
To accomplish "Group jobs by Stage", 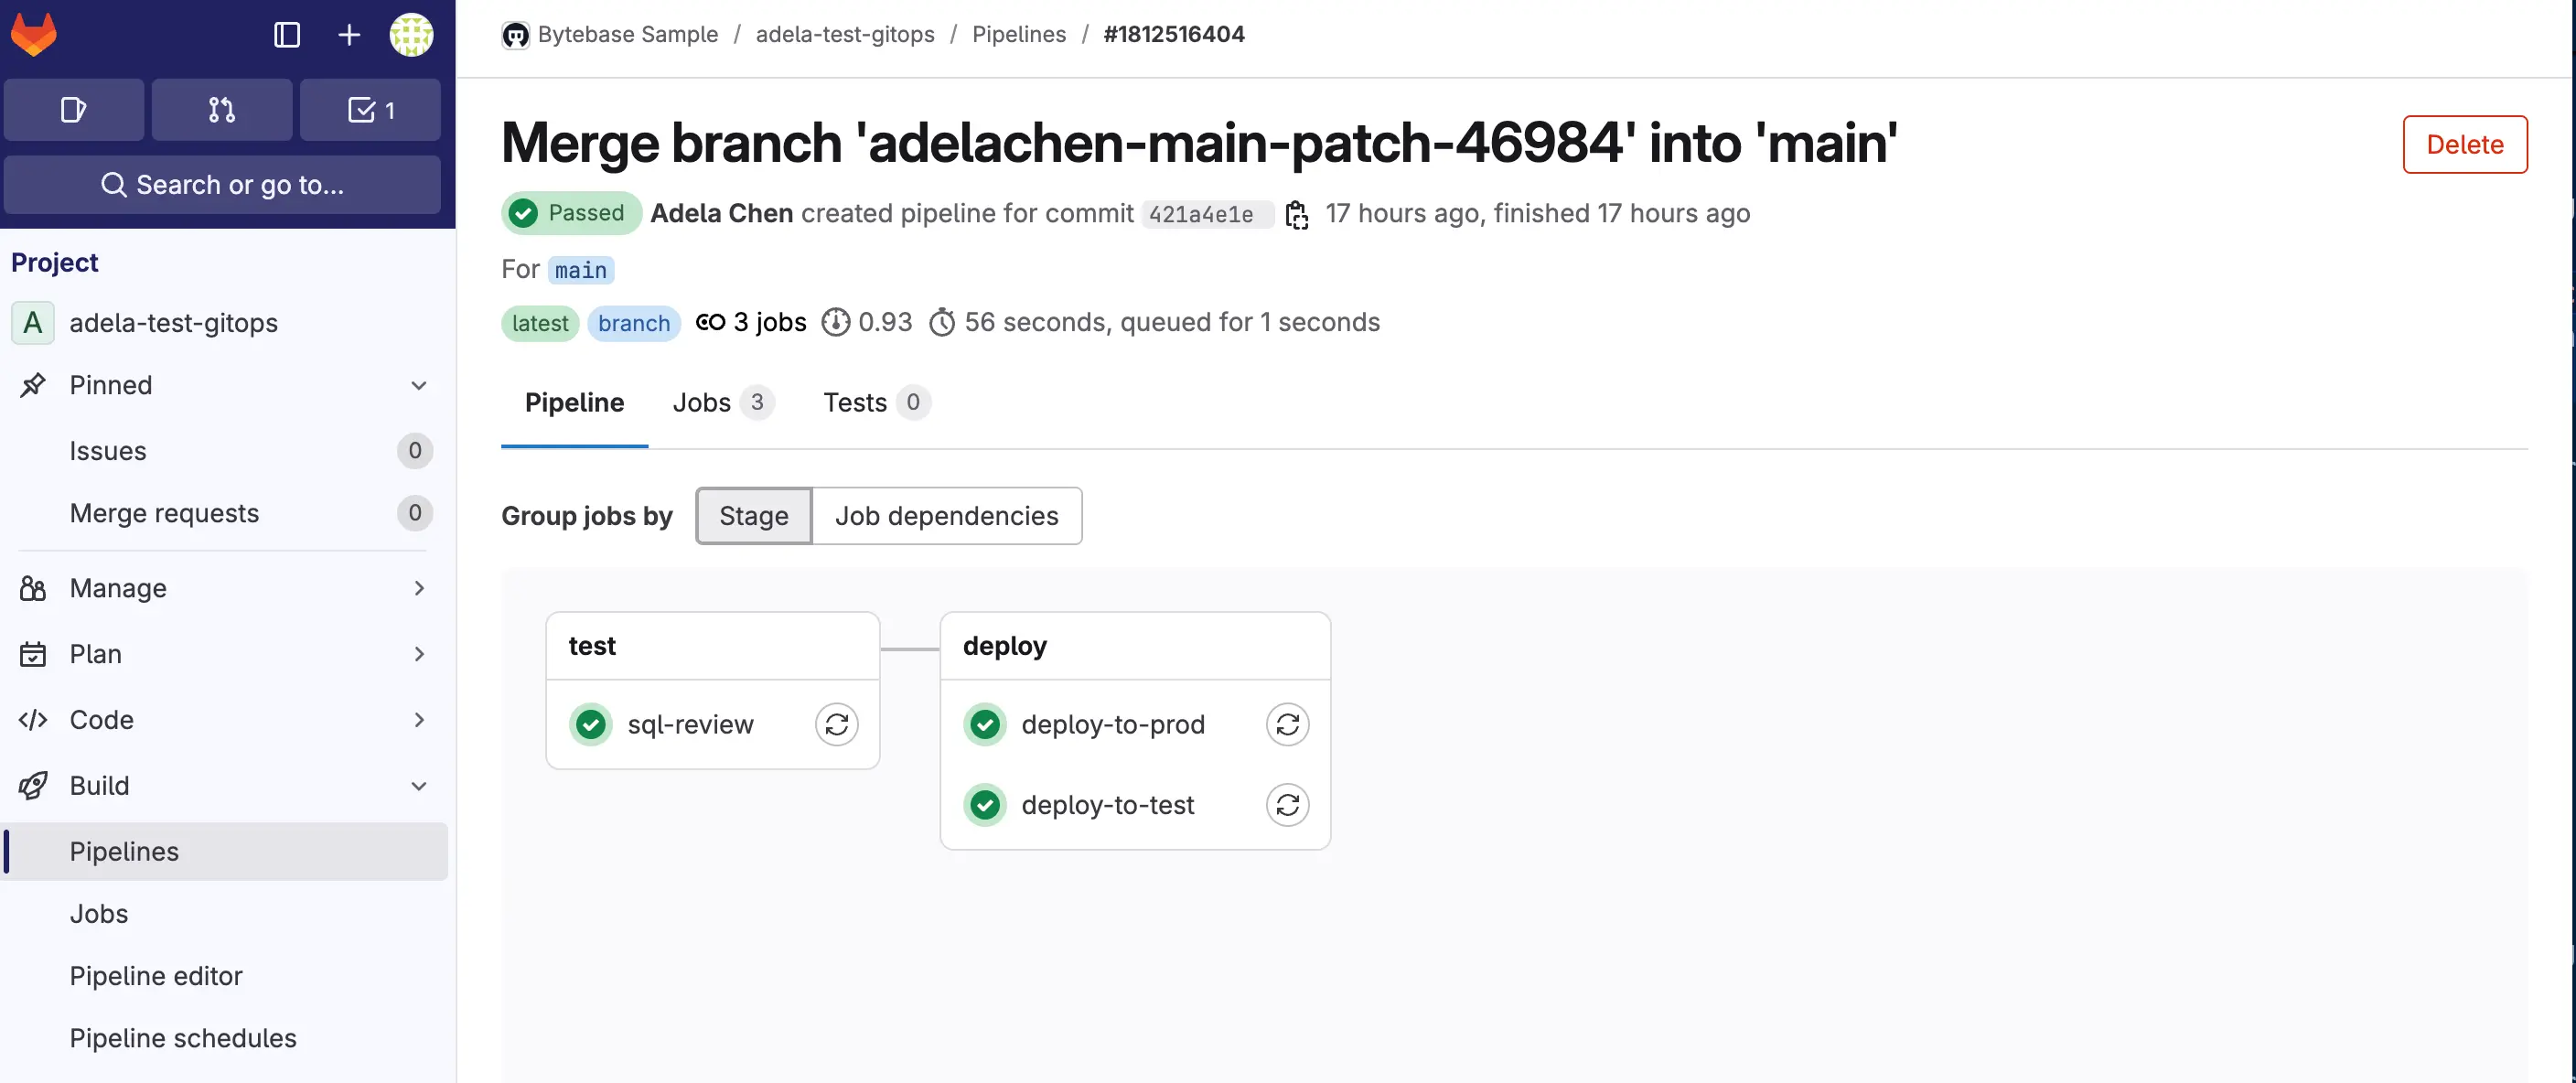I will (x=754, y=516).
